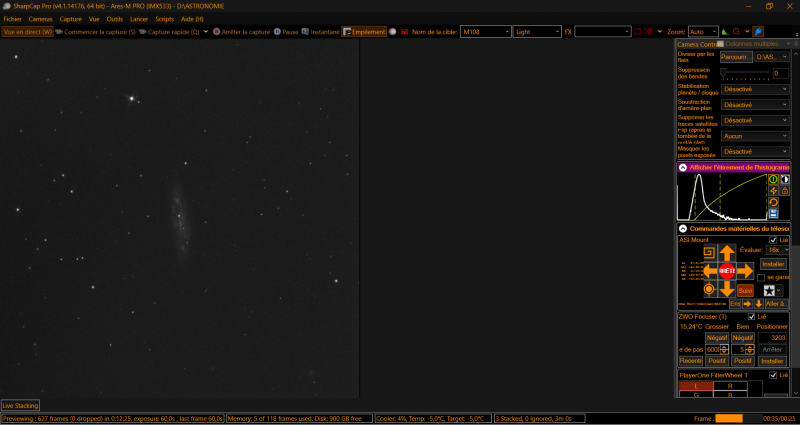The height and width of the screenshot is (425, 800).
Task: Click the half-circle contrast icon in histogram
Action: 785,179
